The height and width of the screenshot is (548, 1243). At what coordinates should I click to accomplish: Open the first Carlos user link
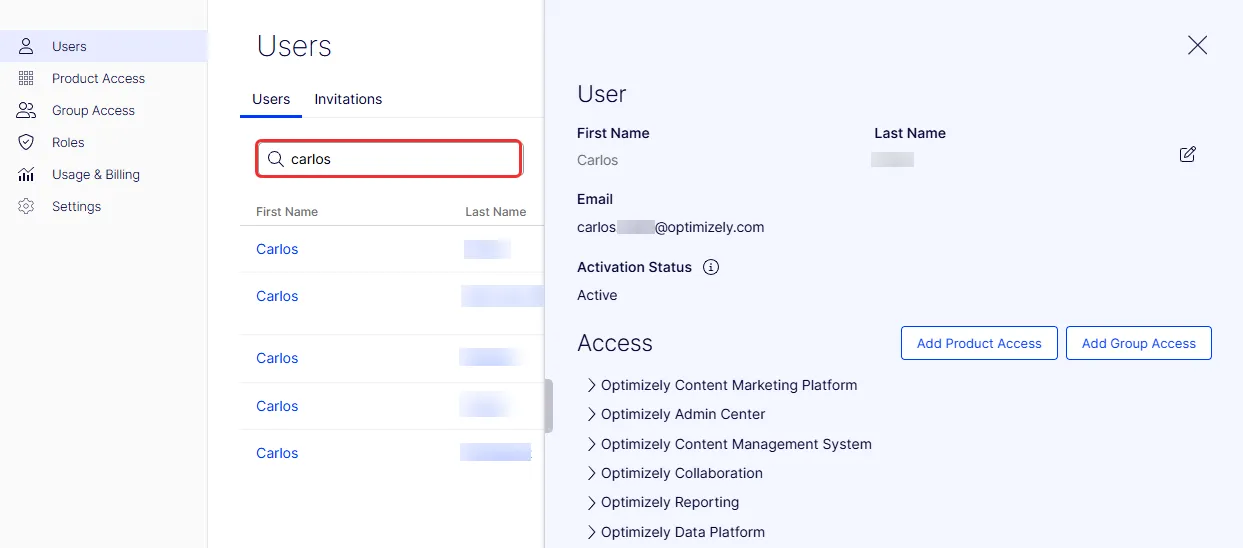click(277, 249)
